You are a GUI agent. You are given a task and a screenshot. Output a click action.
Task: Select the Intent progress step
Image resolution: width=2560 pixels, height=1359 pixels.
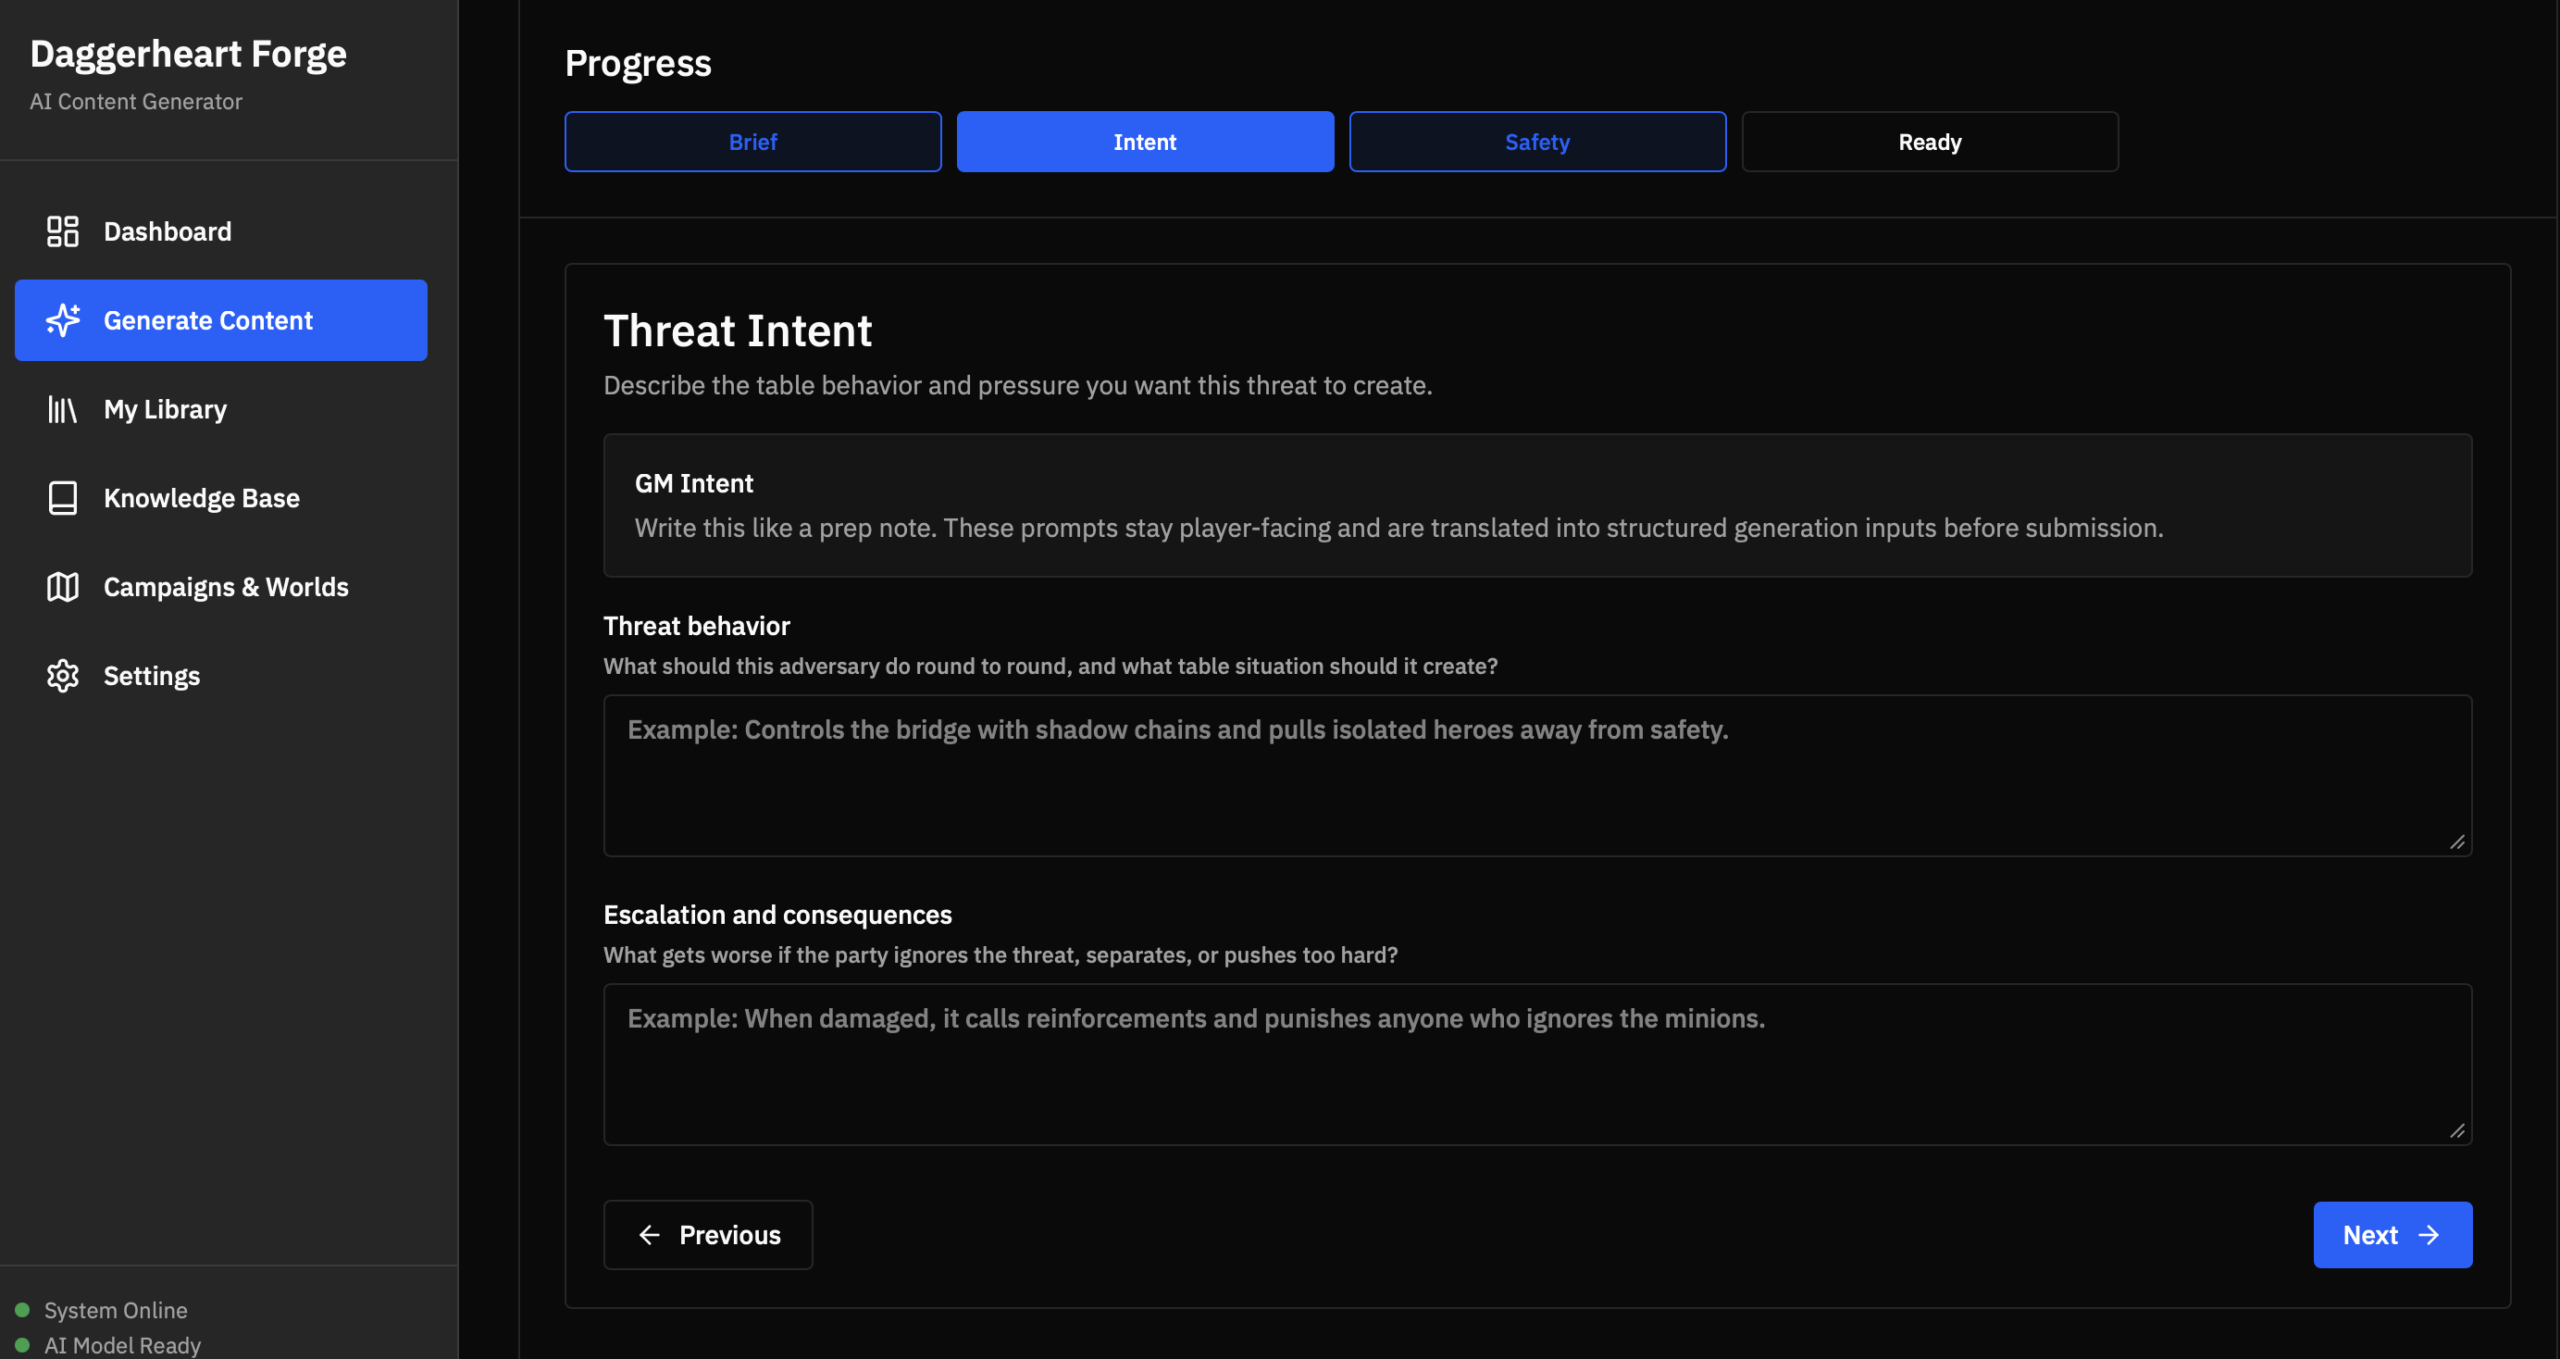(x=1145, y=142)
